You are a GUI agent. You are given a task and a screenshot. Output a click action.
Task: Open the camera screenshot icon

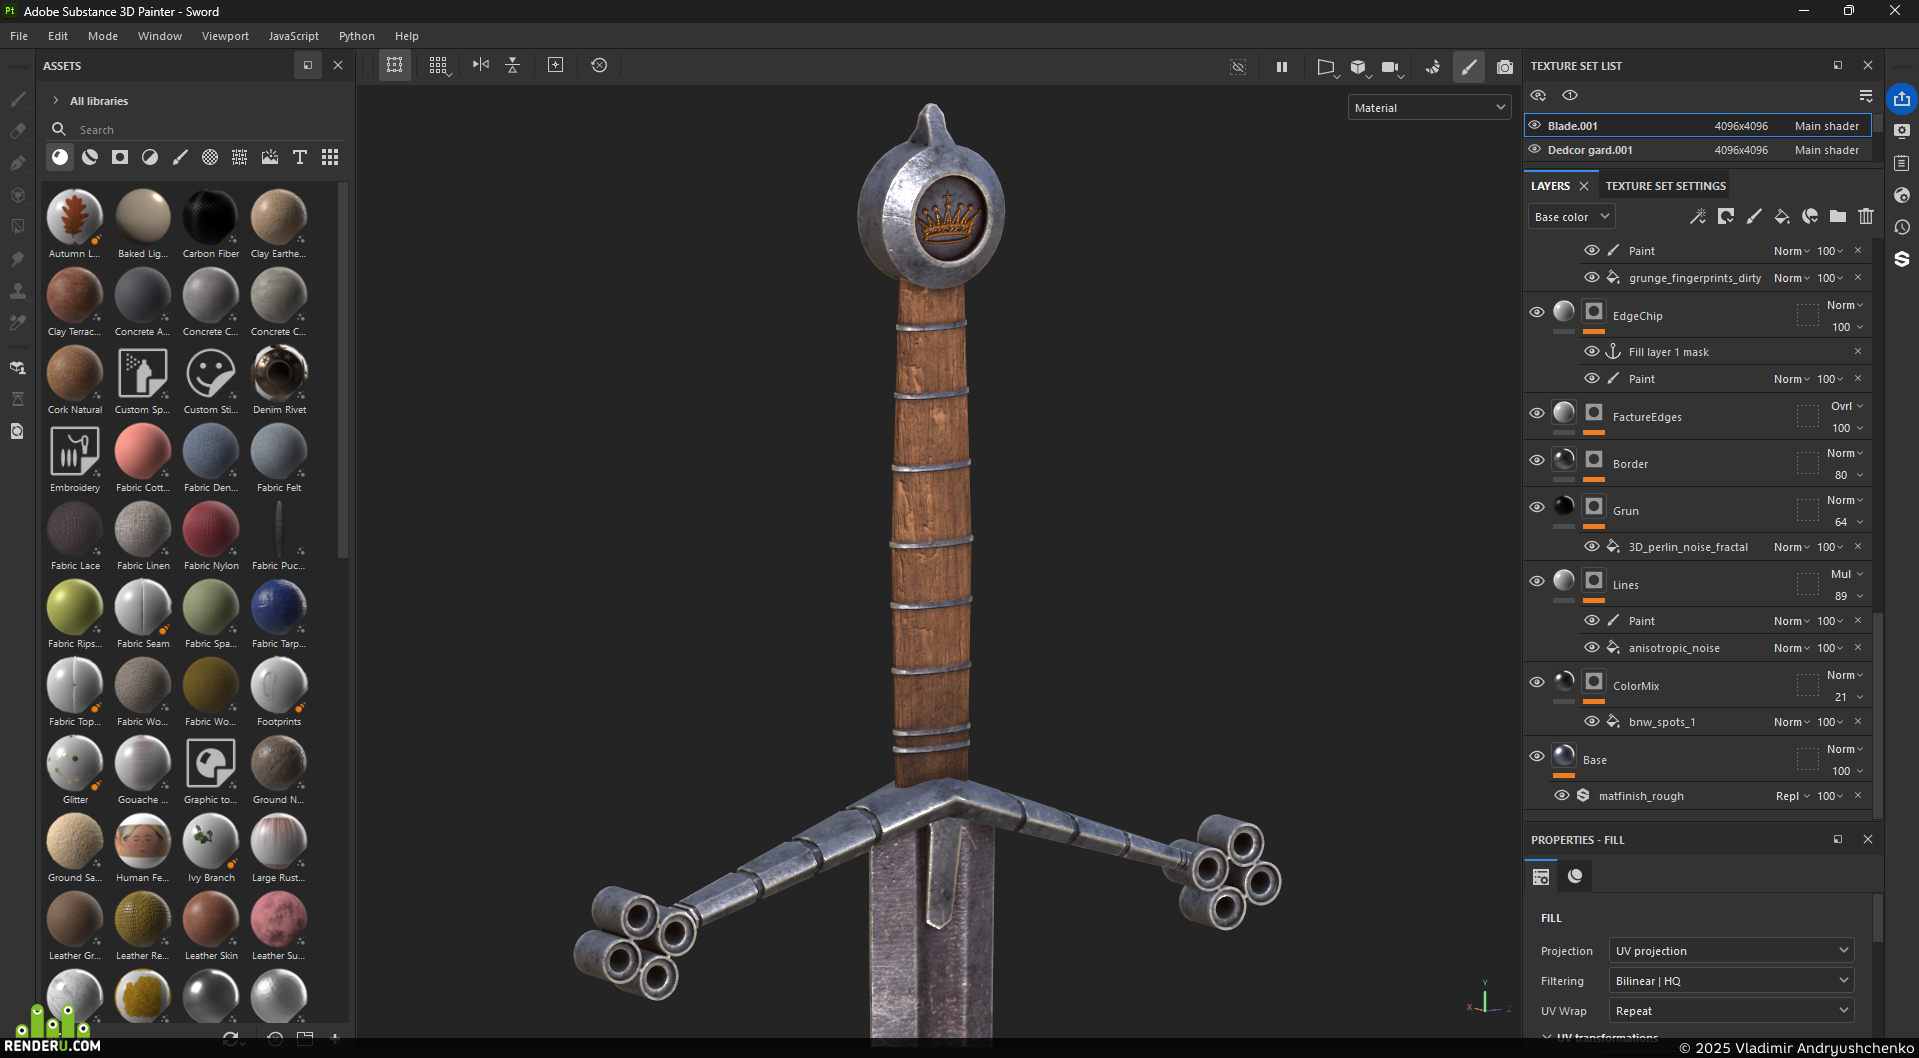pos(1504,67)
